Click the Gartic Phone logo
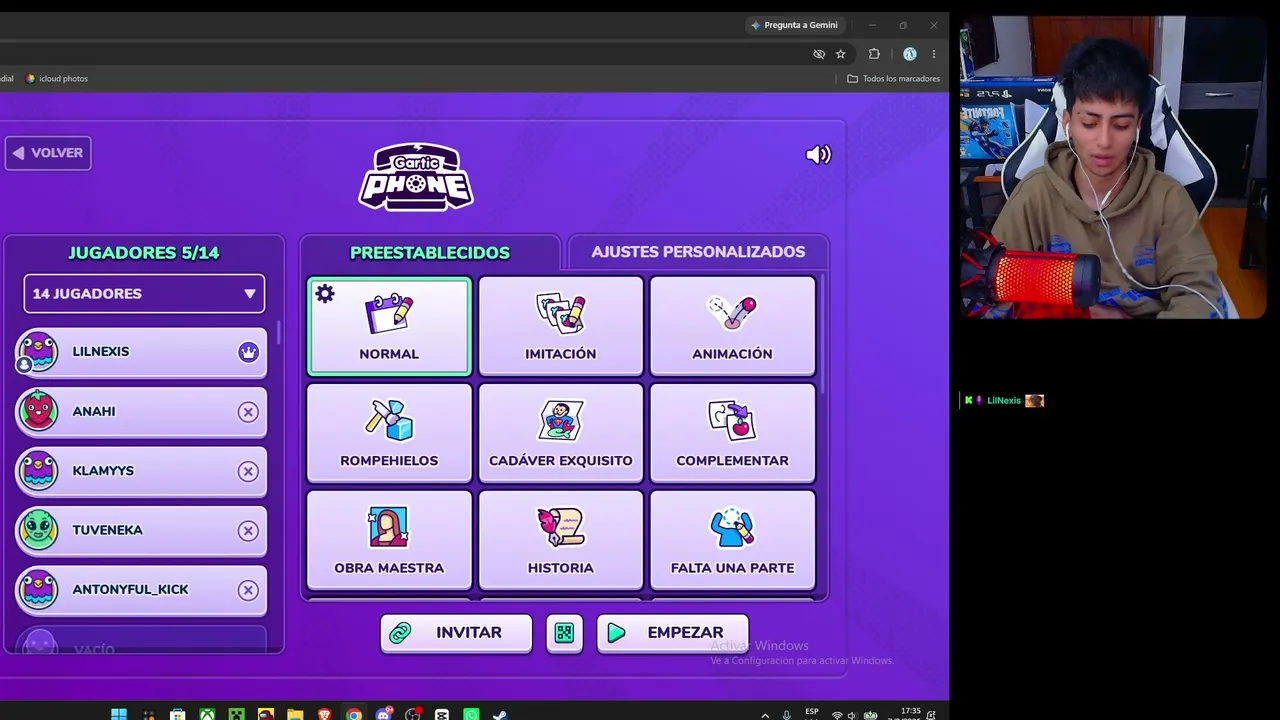The width and height of the screenshot is (1280, 720). [x=416, y=177]
